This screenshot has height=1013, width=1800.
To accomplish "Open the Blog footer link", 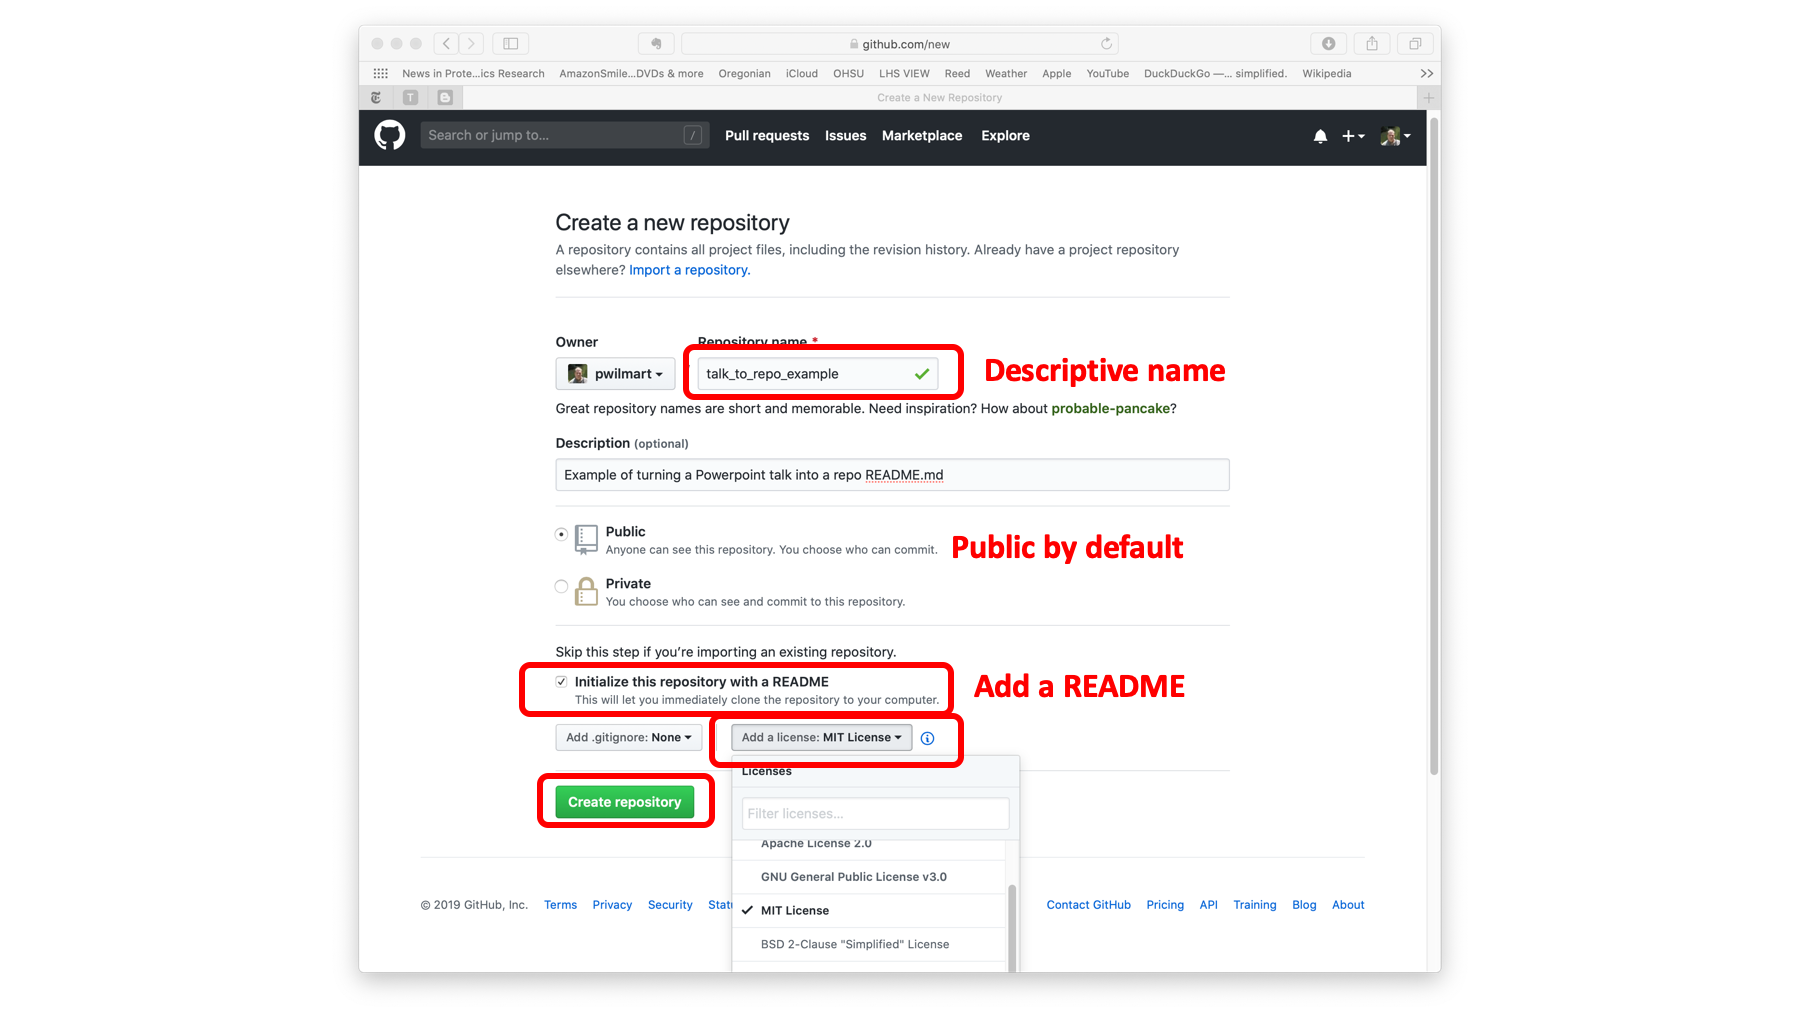I will click(1304, 905).
